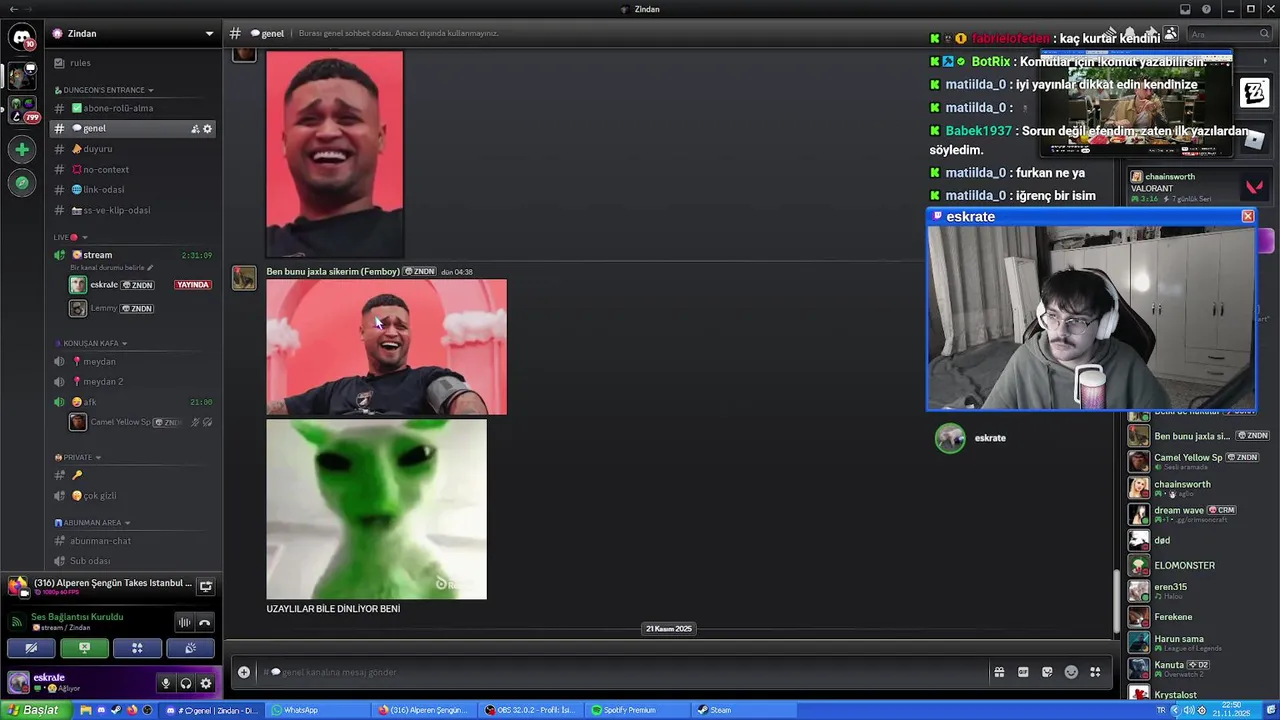Open the Discord inbox icon in title bar

[x=1185, y=9]
